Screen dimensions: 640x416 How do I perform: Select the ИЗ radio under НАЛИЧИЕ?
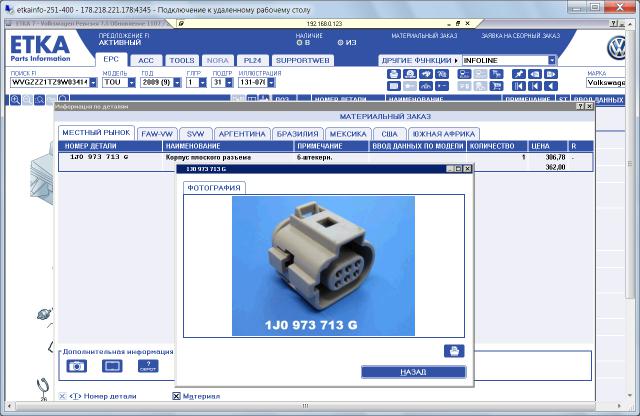tap(340, 42)
